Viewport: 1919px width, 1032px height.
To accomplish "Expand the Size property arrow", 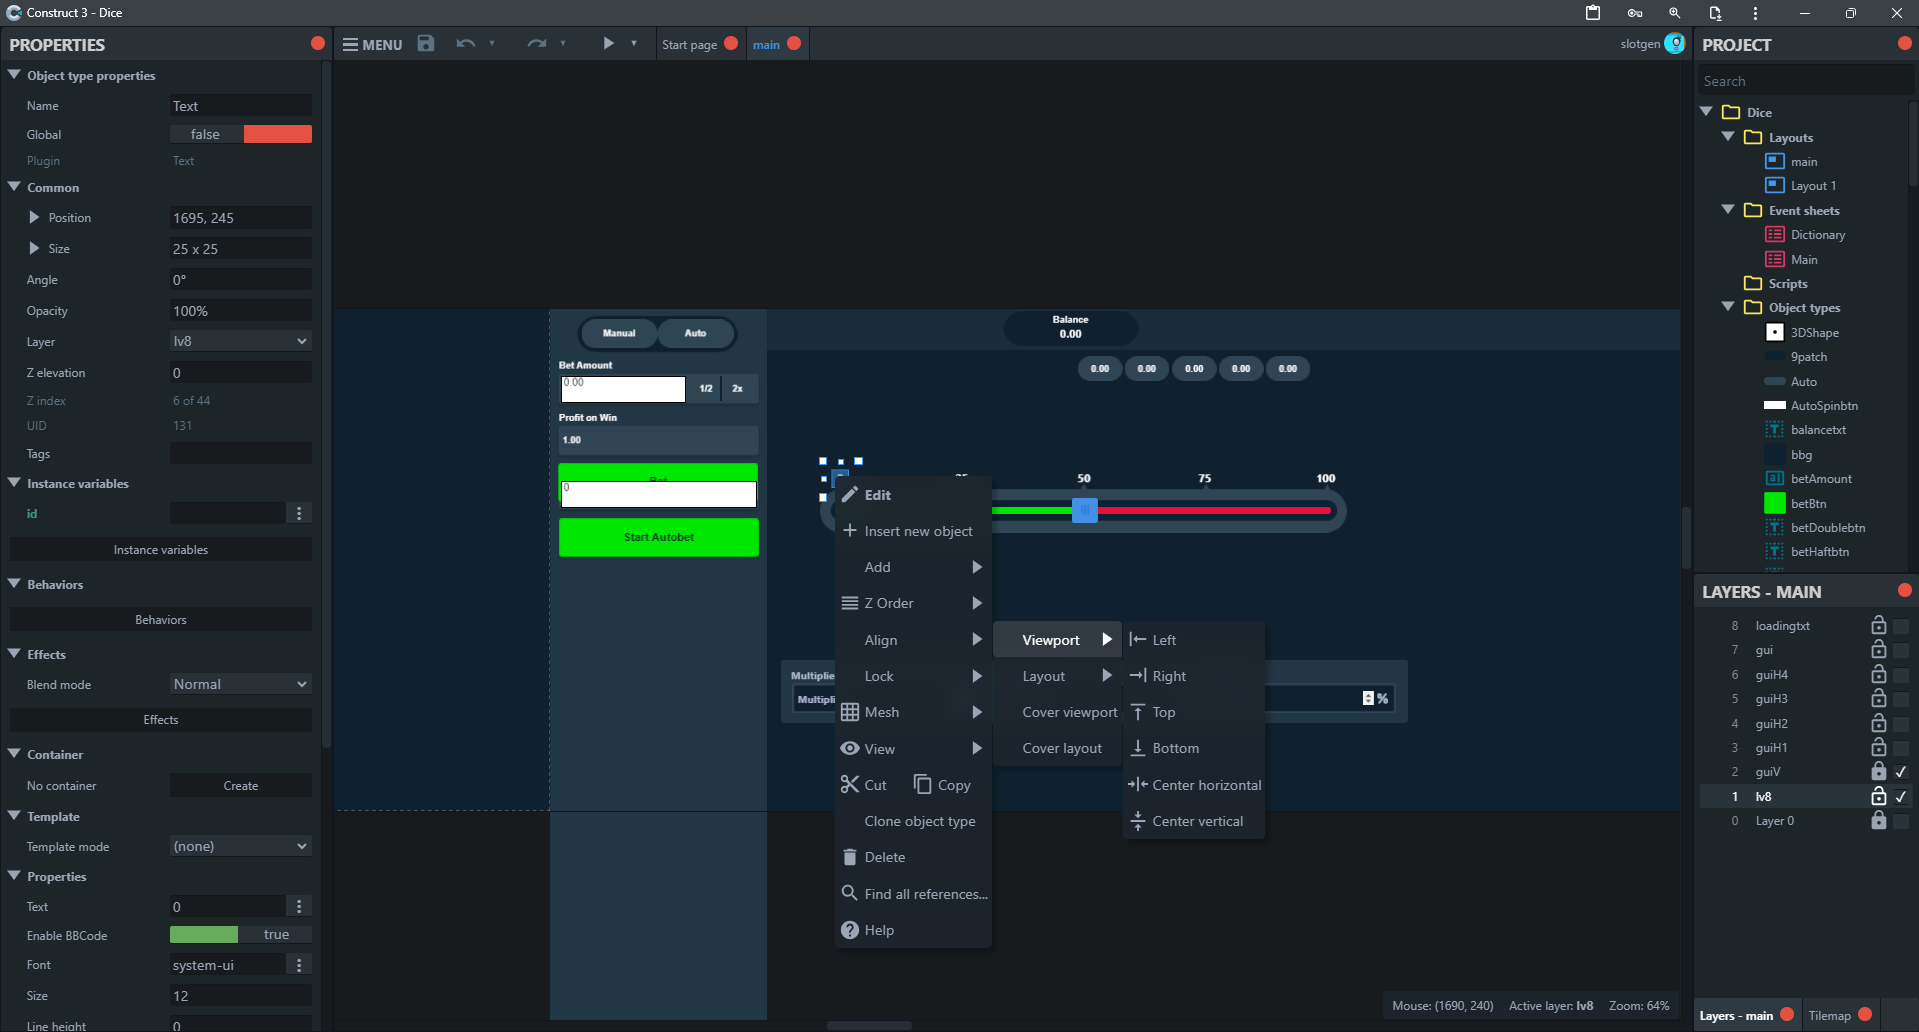I will [34, 248].
